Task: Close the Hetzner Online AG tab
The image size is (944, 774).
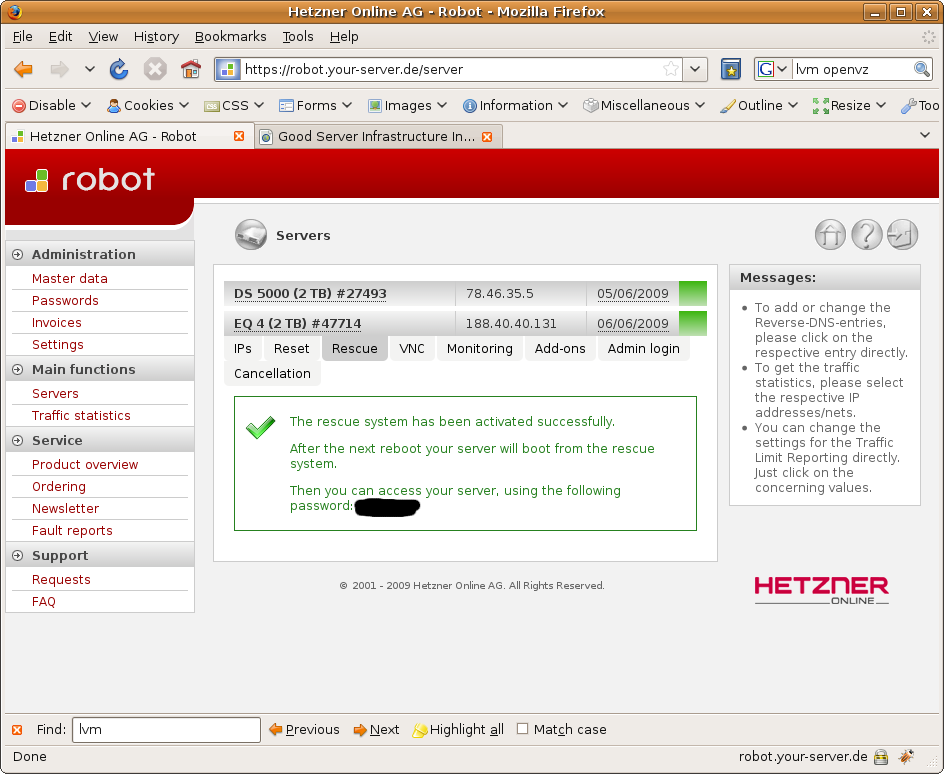Action: (239, 136)
